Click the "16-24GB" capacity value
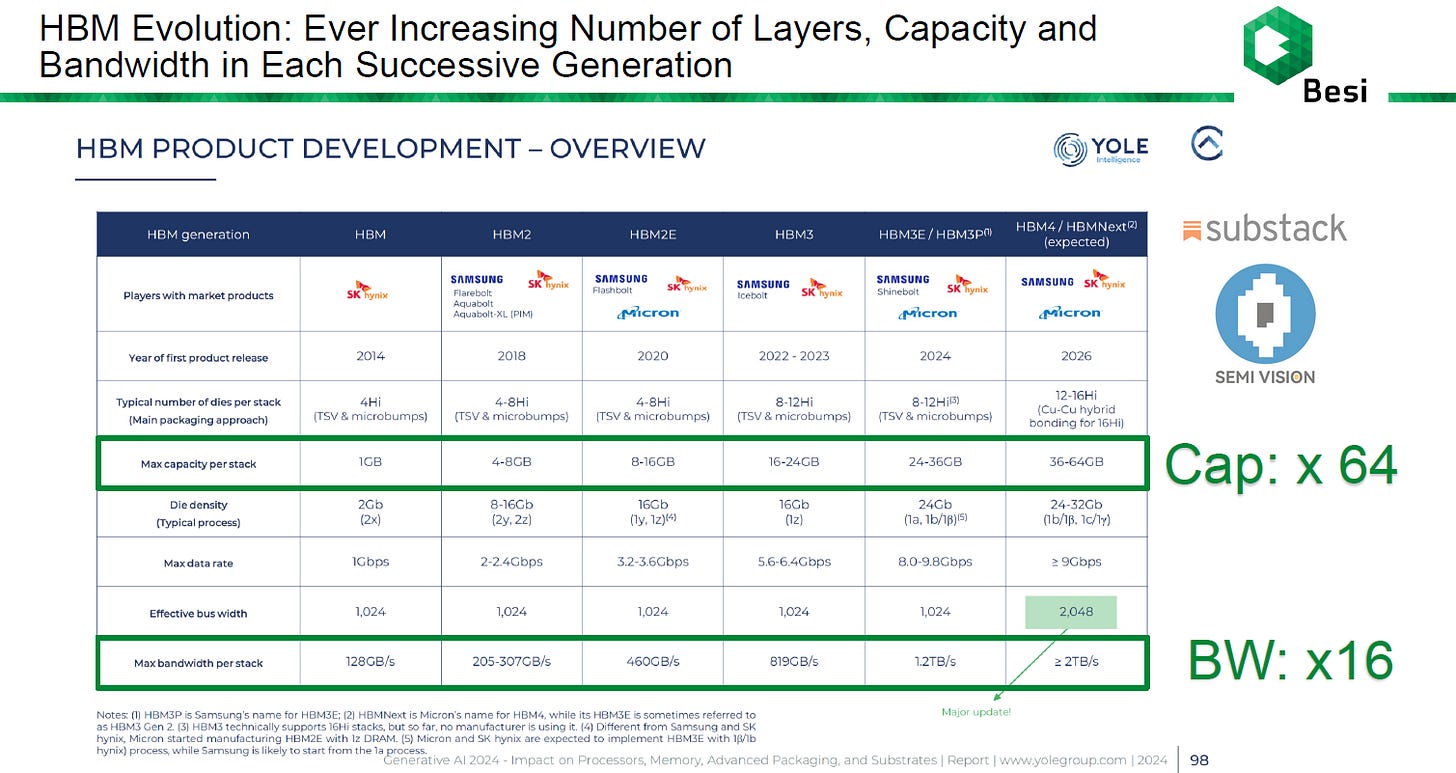The width and height of the screenshot is (1456, 773). 794,463
